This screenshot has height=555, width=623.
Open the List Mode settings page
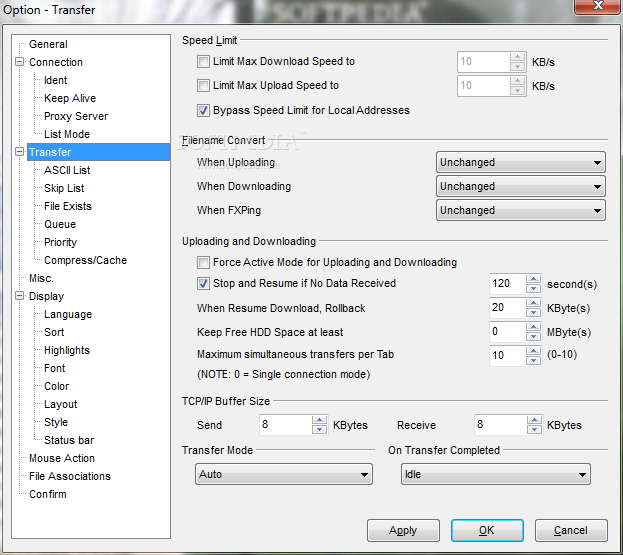tap(67, 134)
